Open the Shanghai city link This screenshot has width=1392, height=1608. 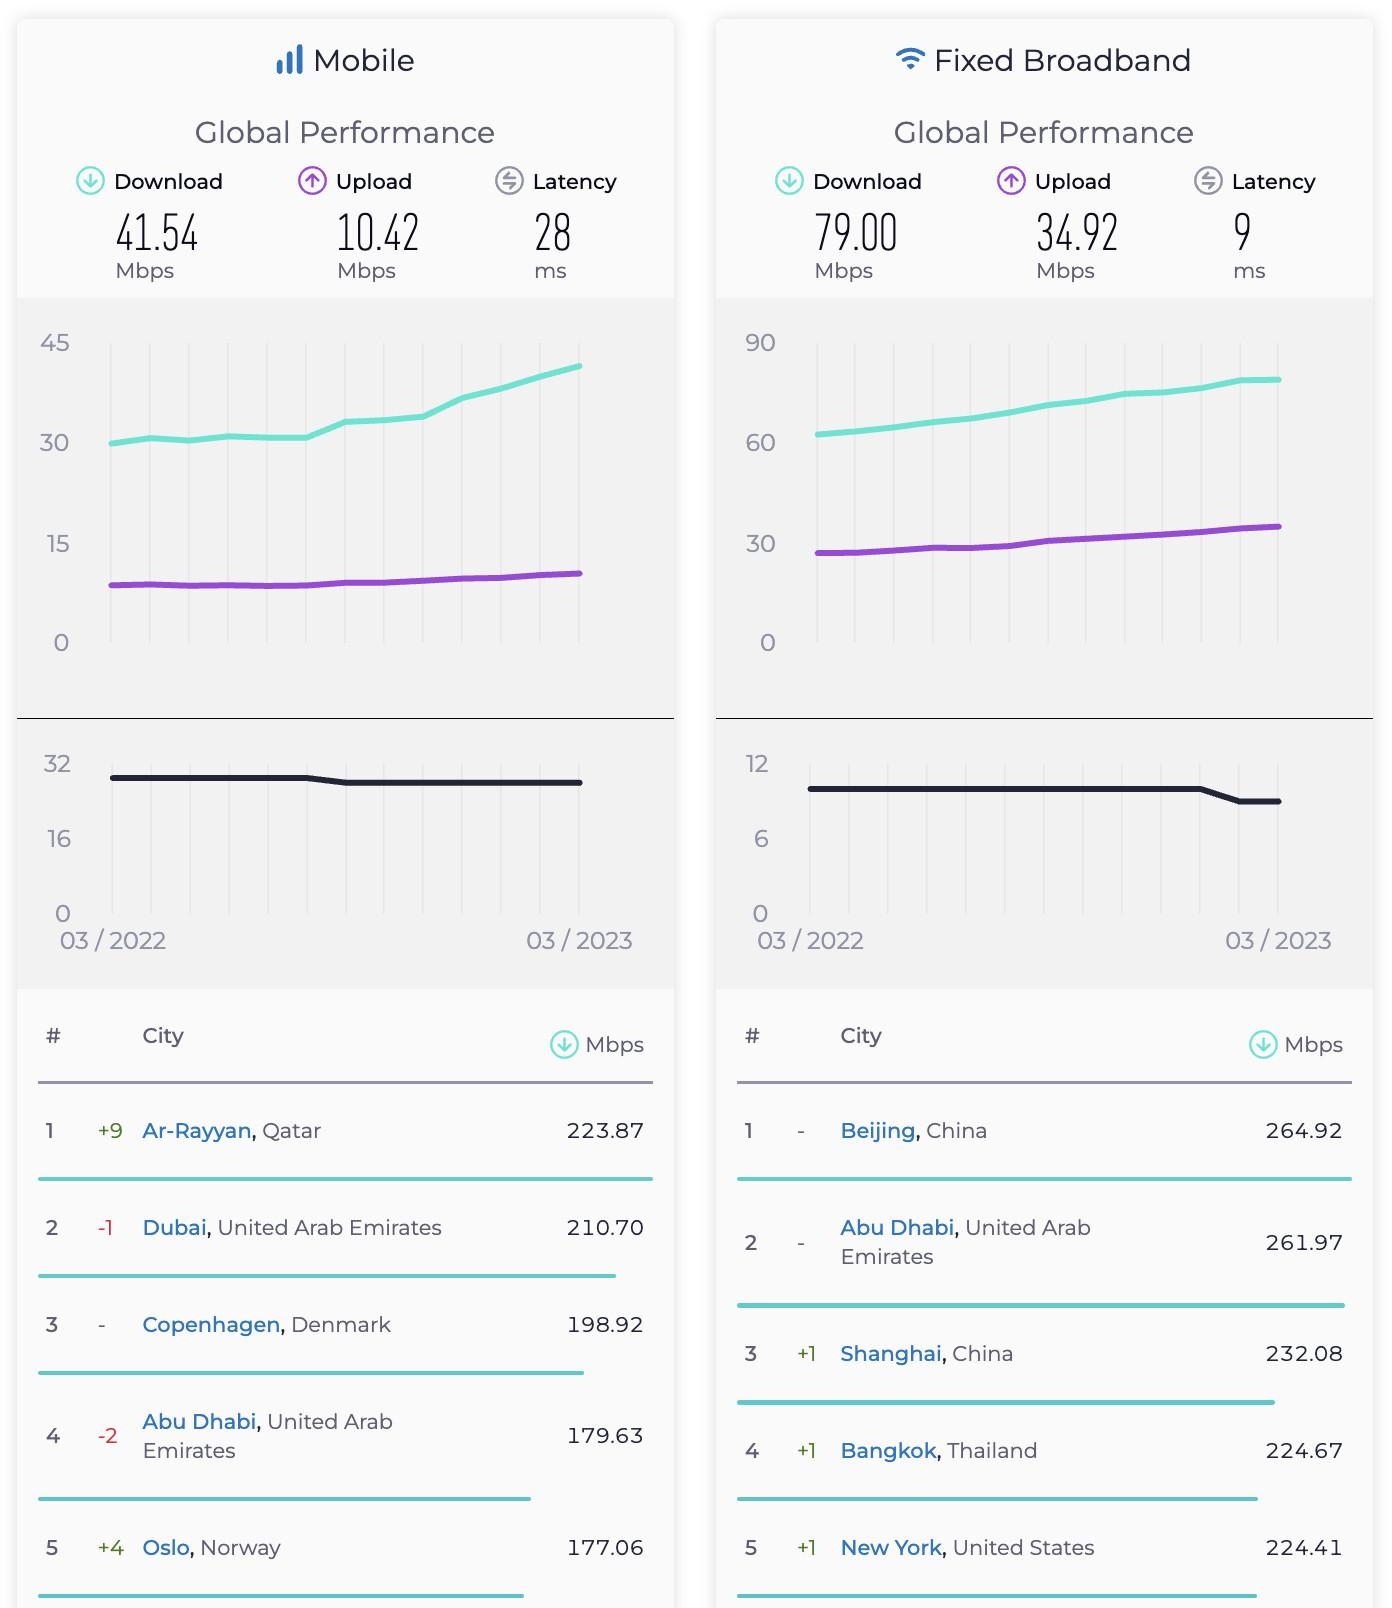(x=891, y=1354)
